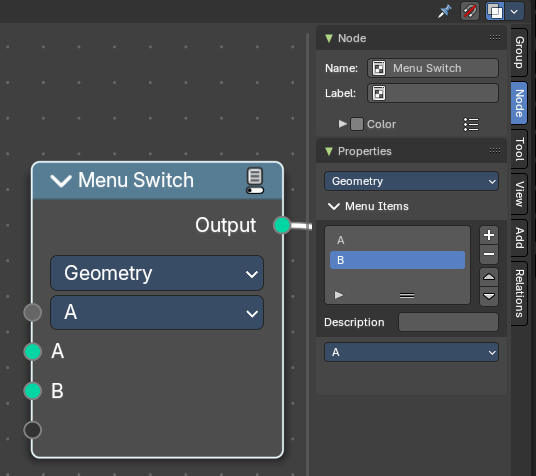The width and height of the screenshot is (536, 476).
Task: Click the Name field showing Menu Switch
Action: coord(433,68)
